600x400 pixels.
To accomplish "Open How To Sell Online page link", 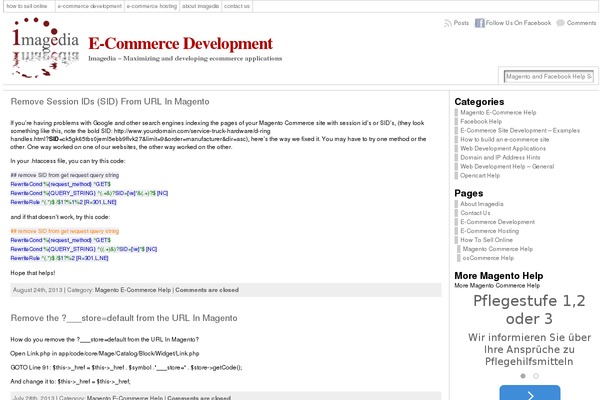I will click(x=486, y=240).
